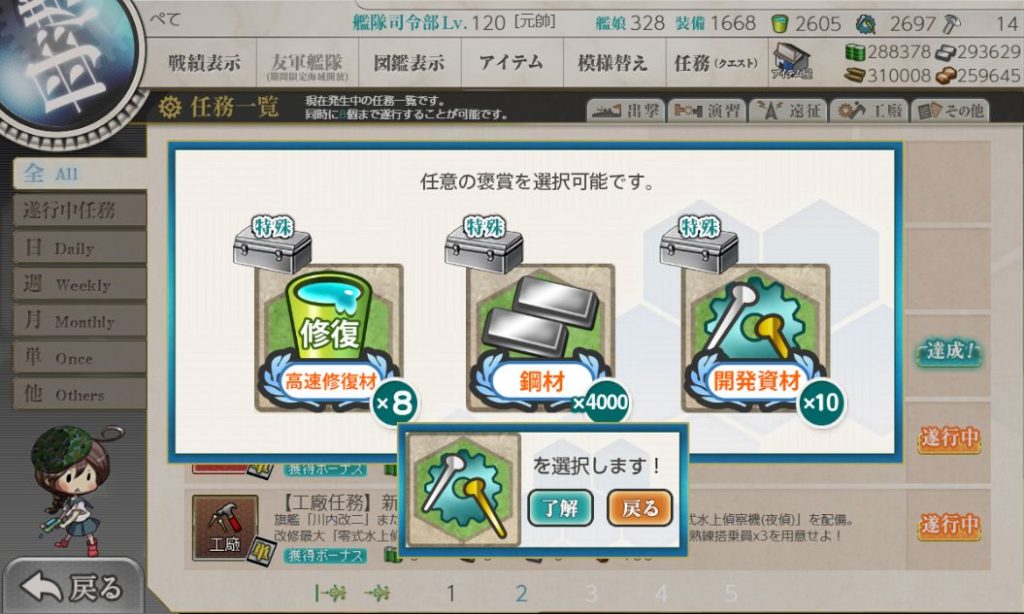Screen dimensions: 1024x614
Task: Click the 工廠 hammer quest icon
Action: coord(225,527)
